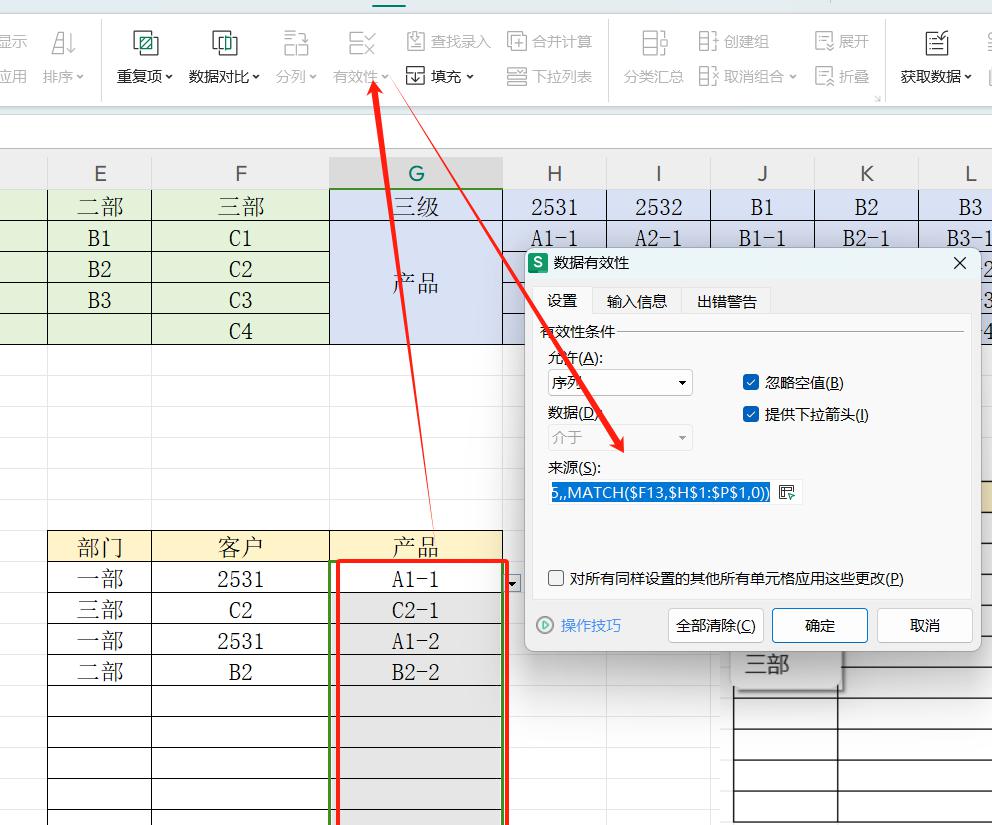Click cell containing B2-2

point(416,671)
